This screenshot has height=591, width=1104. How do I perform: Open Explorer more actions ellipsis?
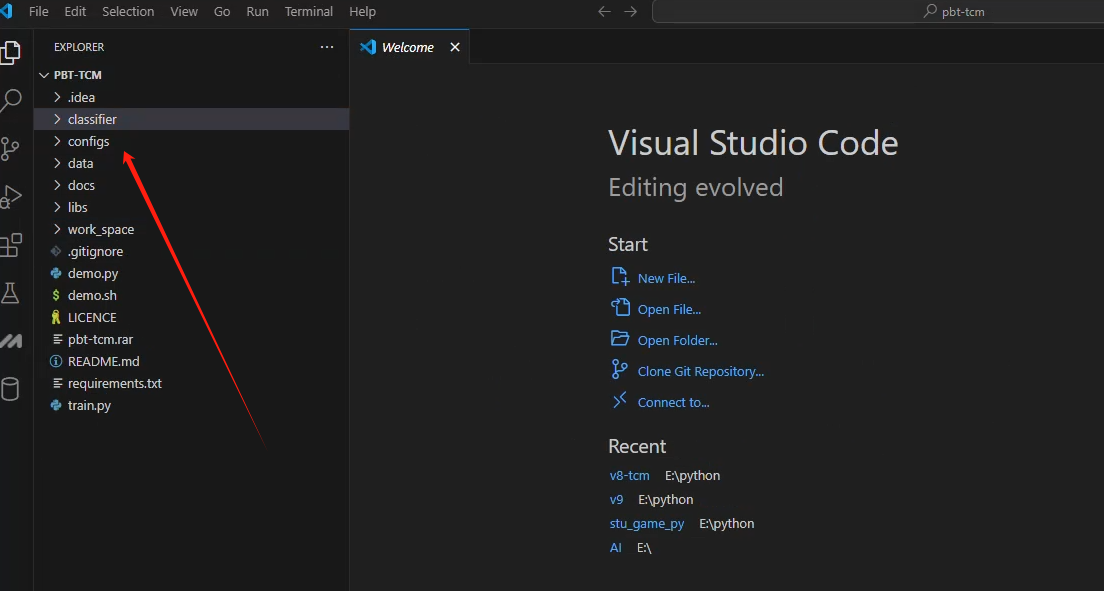(x=327, y=46)
